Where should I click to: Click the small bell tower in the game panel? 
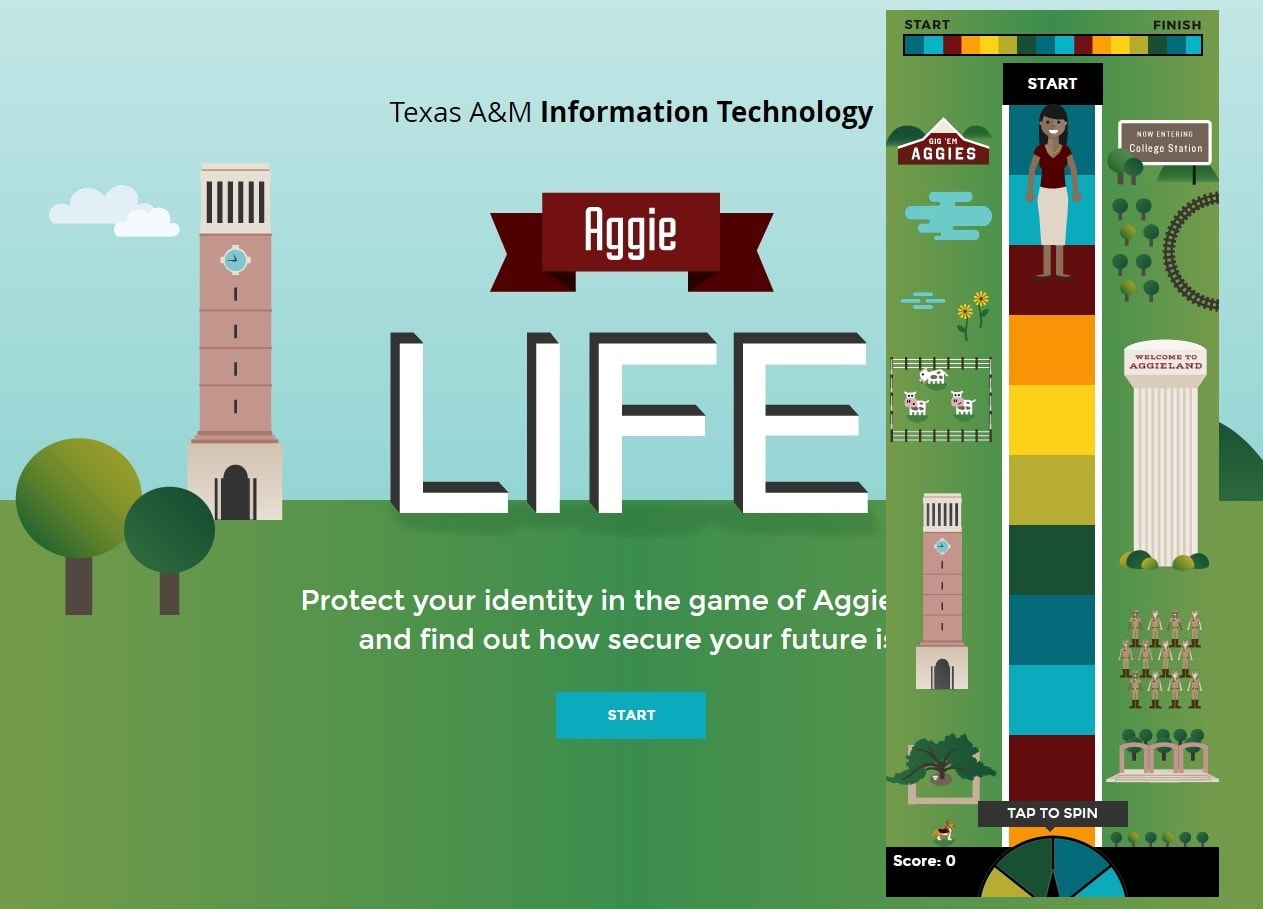942,591
